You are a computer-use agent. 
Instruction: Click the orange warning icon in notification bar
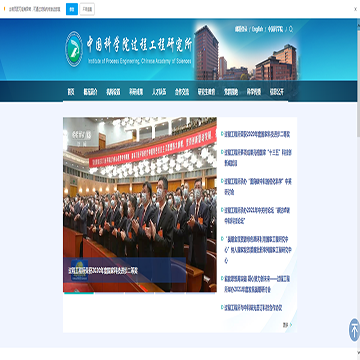(4, 9)
